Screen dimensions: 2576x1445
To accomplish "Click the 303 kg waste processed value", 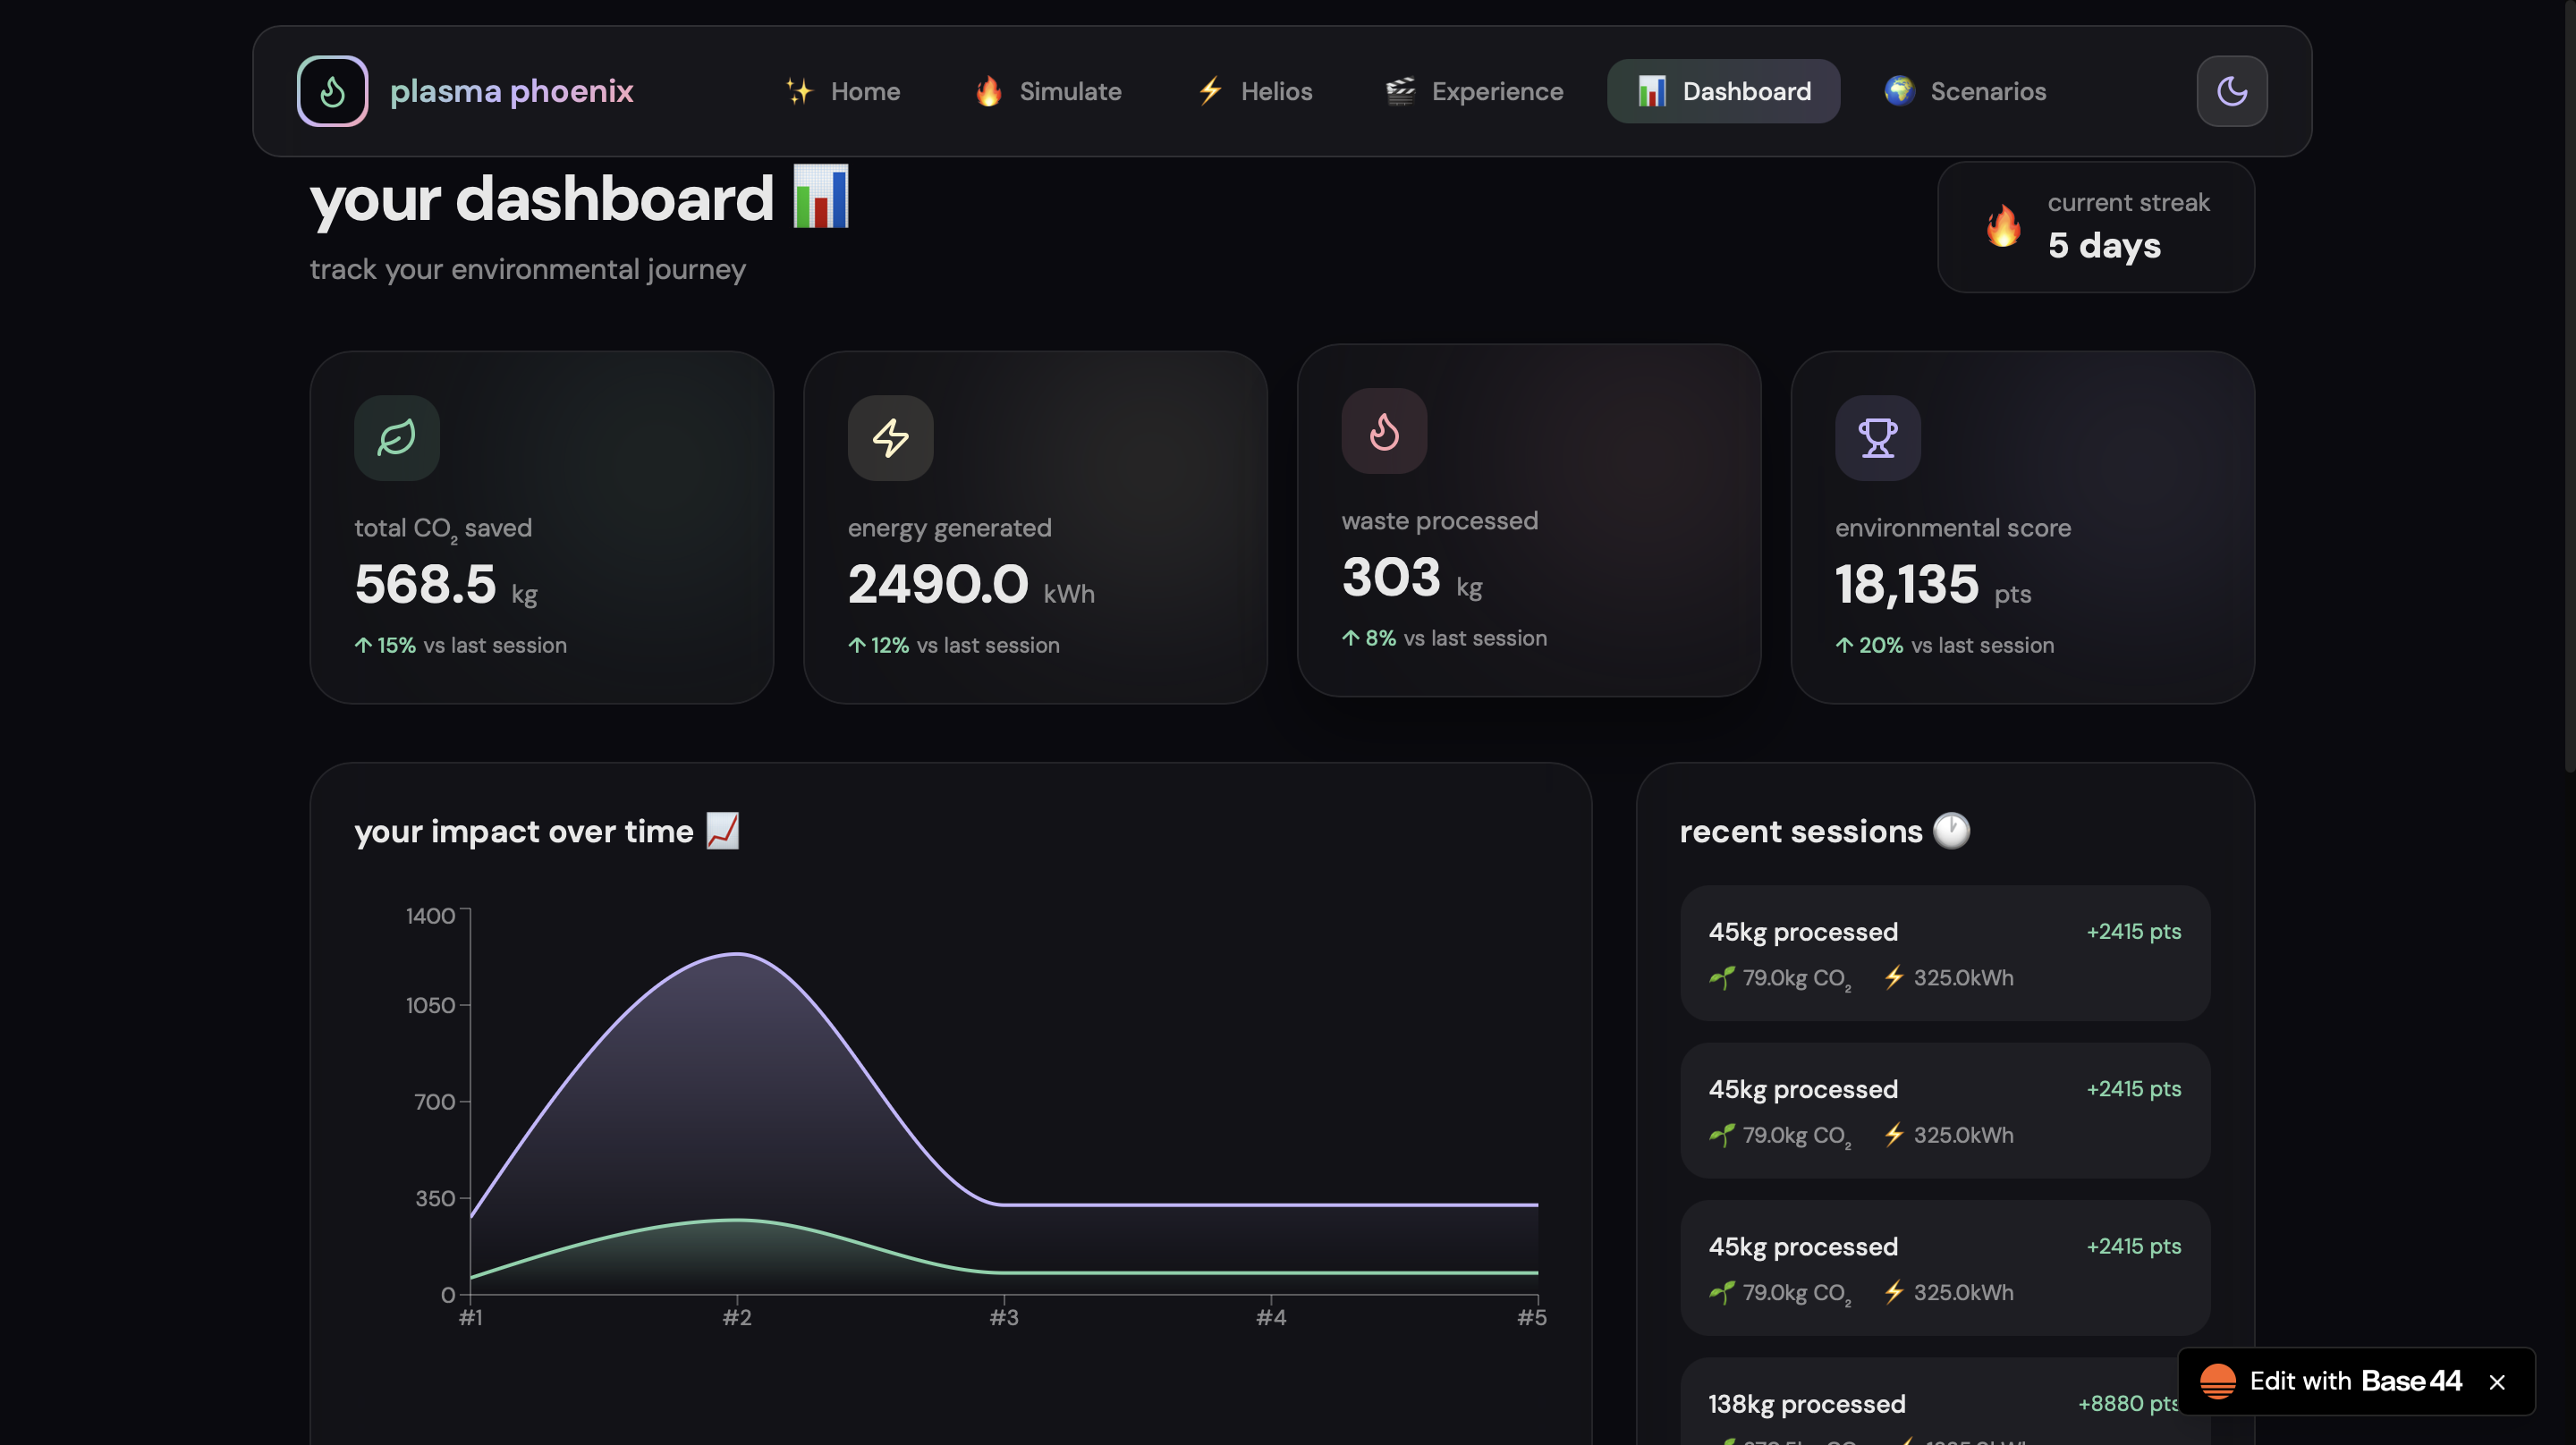I will 1411,577.
